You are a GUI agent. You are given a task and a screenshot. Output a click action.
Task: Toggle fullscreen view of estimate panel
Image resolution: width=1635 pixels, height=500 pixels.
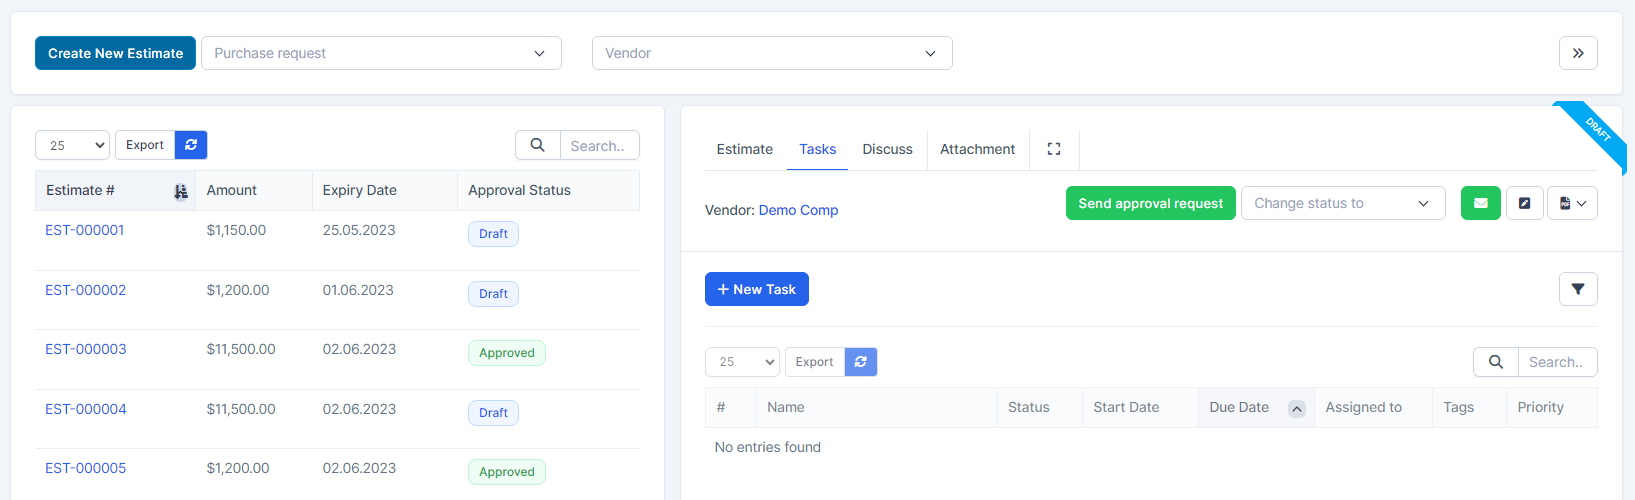pos(1053,149)
